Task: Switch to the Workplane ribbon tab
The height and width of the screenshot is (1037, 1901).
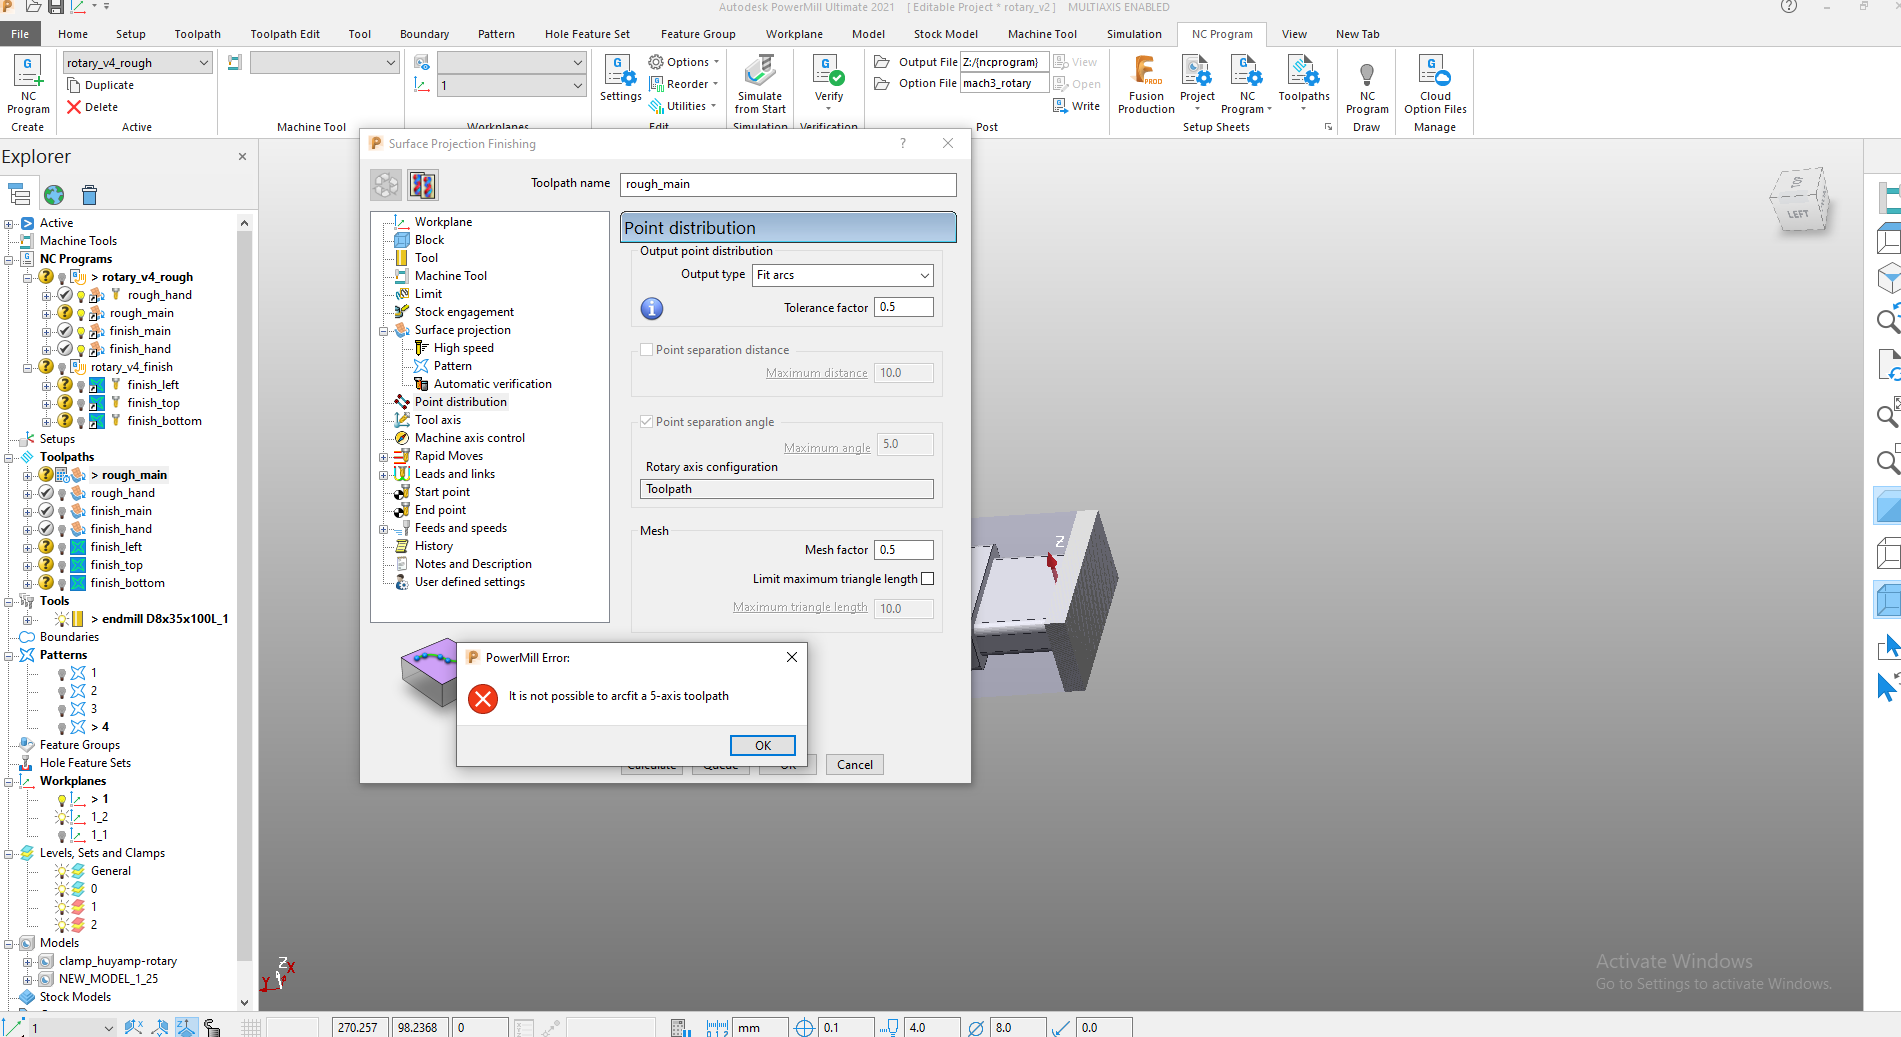Action: pos(794,34)
